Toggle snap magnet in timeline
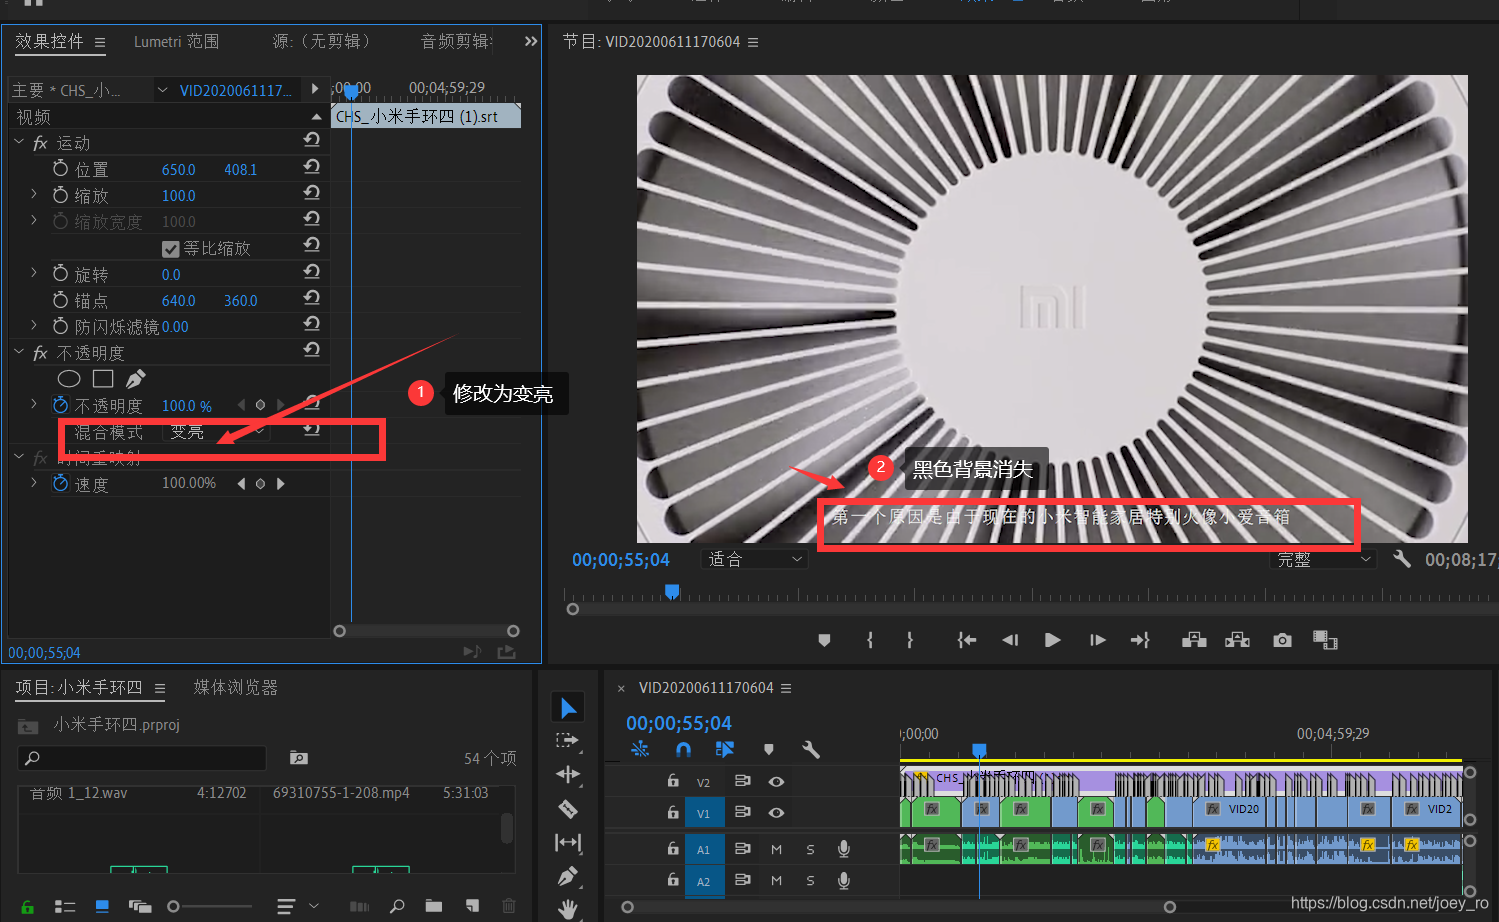 (683, 749)
